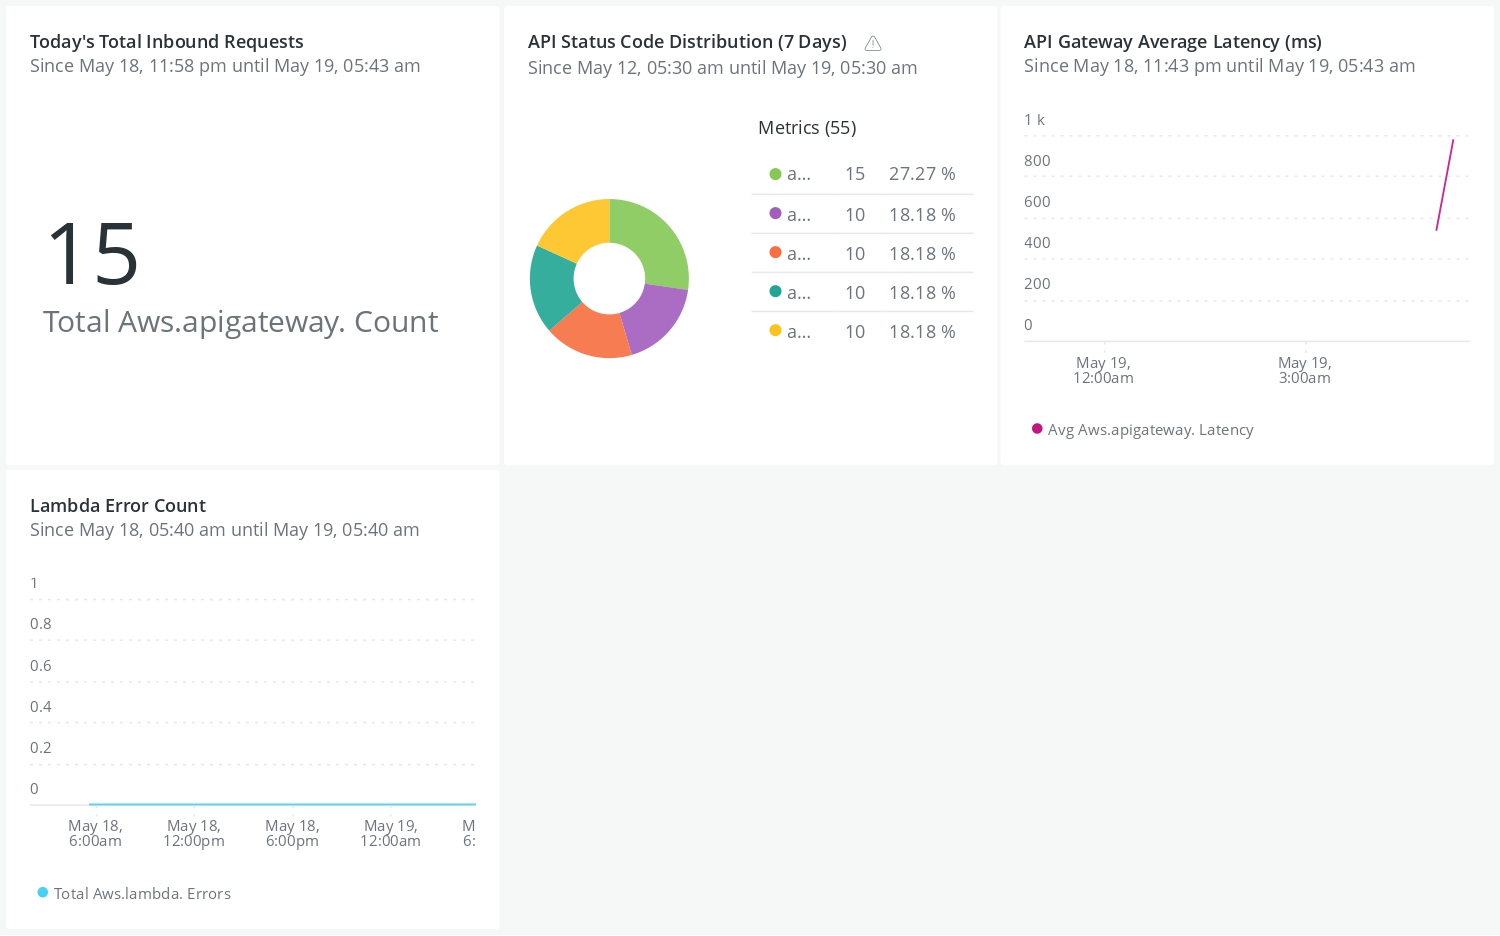Click the 27.27 % value in the legend
The height and width of the screenshot is (936, 1500).
point(922,174)
